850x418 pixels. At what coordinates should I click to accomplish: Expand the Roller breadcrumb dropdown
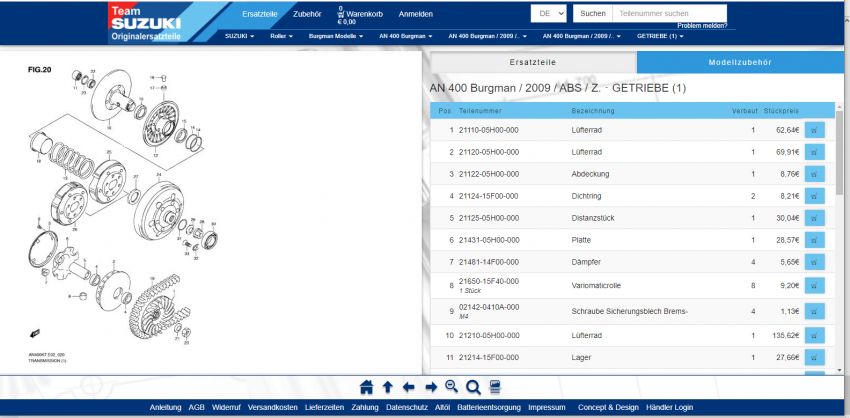(x=281, y=36)
